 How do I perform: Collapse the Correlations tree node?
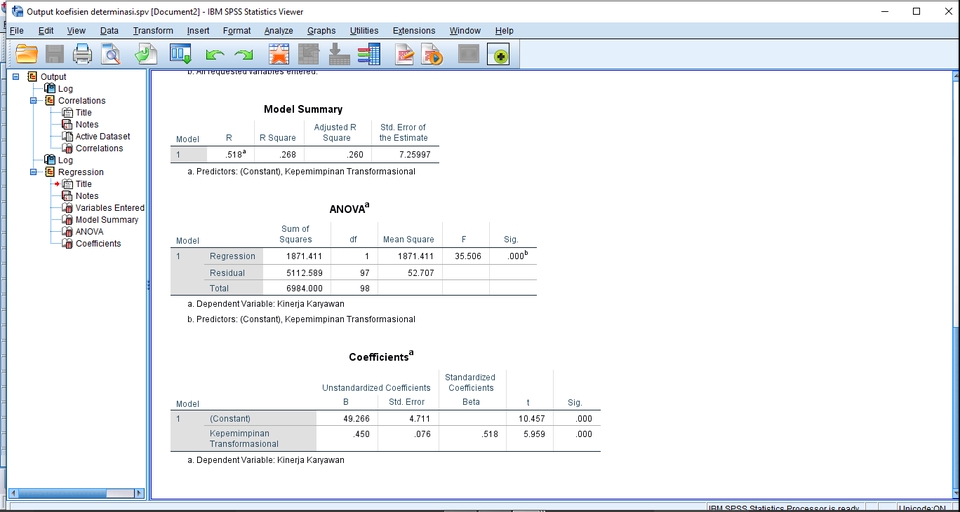pos(34,100)
